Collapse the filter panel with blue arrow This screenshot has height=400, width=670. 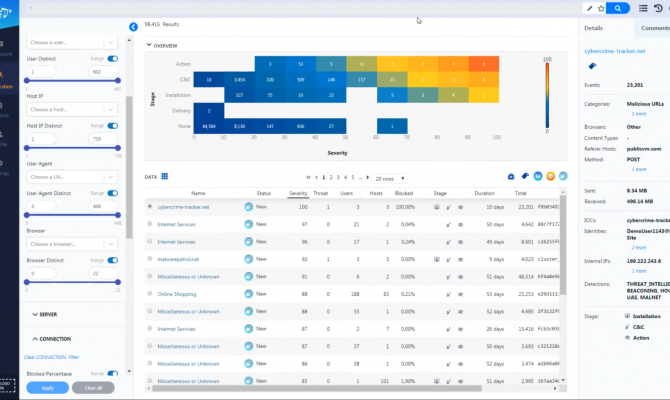pyautogui.click(x=133, y=27)
